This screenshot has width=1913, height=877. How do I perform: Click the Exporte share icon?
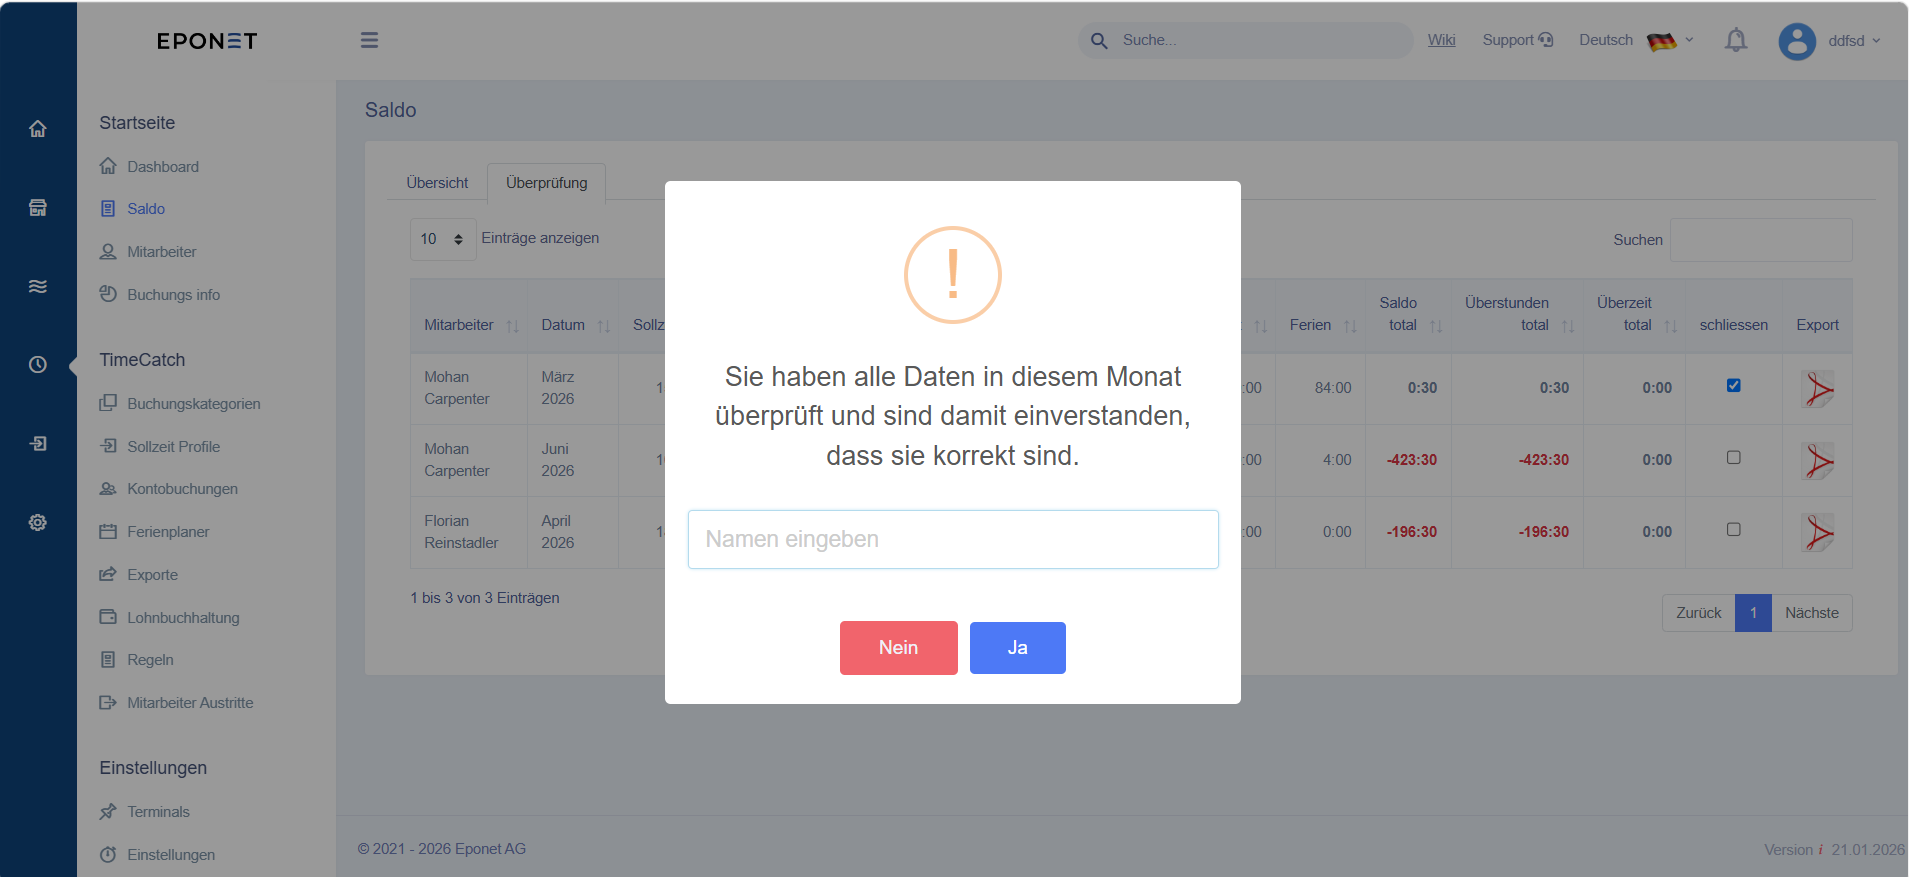coord(108,575)
